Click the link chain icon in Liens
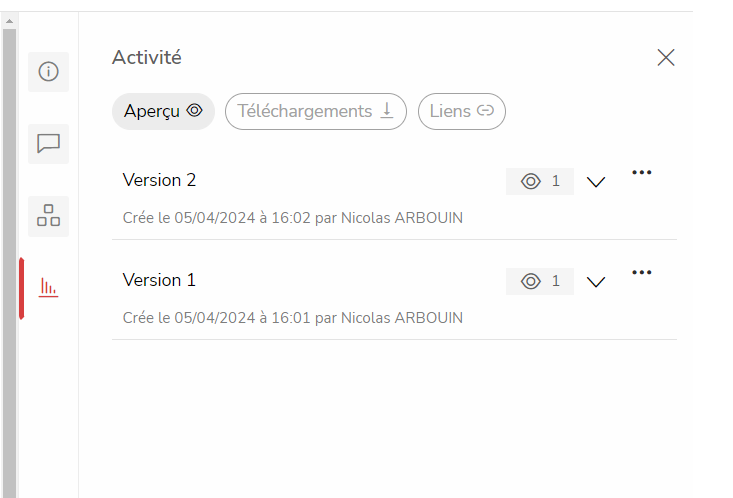This screenshot has height=498, width=733. click(485, 111)
